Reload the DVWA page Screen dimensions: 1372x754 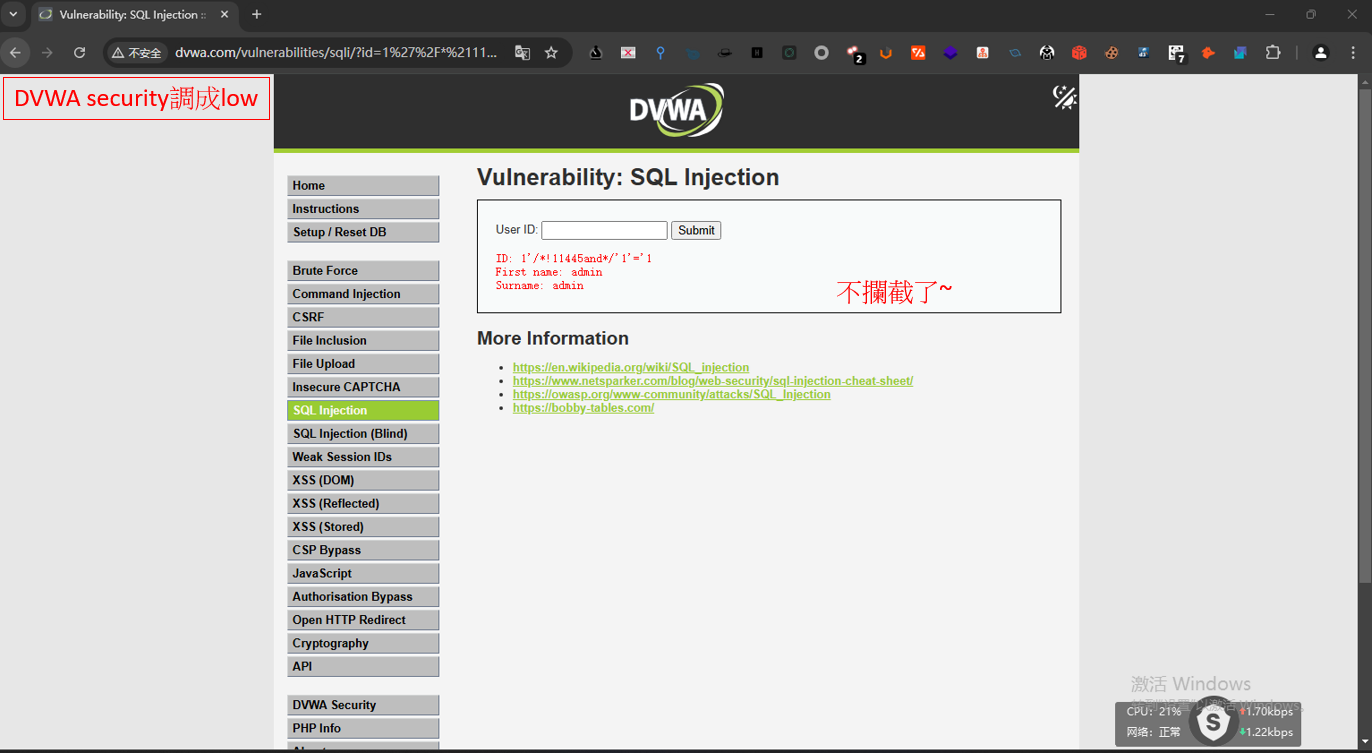(80, 53)
